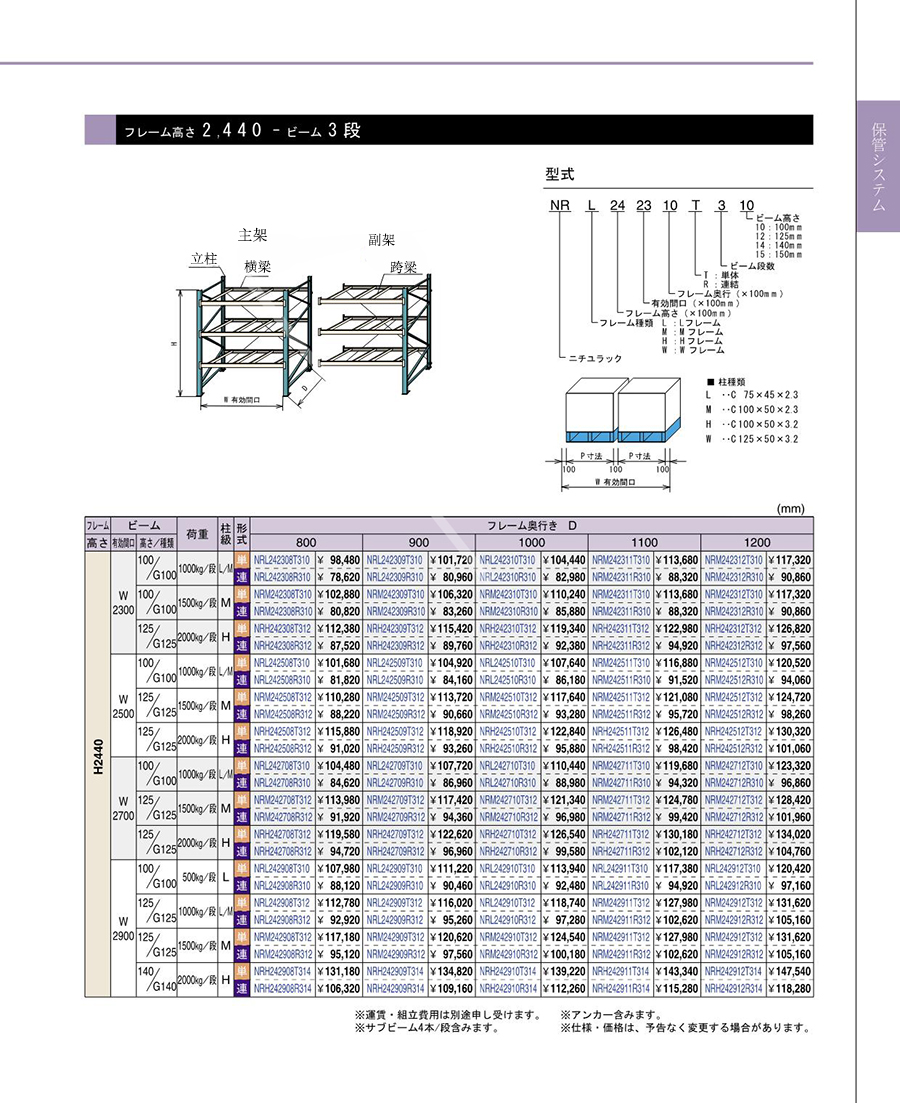Screen dimensions: 900x1103
Task: Click model code NRL242911T310
Action: 620,869
